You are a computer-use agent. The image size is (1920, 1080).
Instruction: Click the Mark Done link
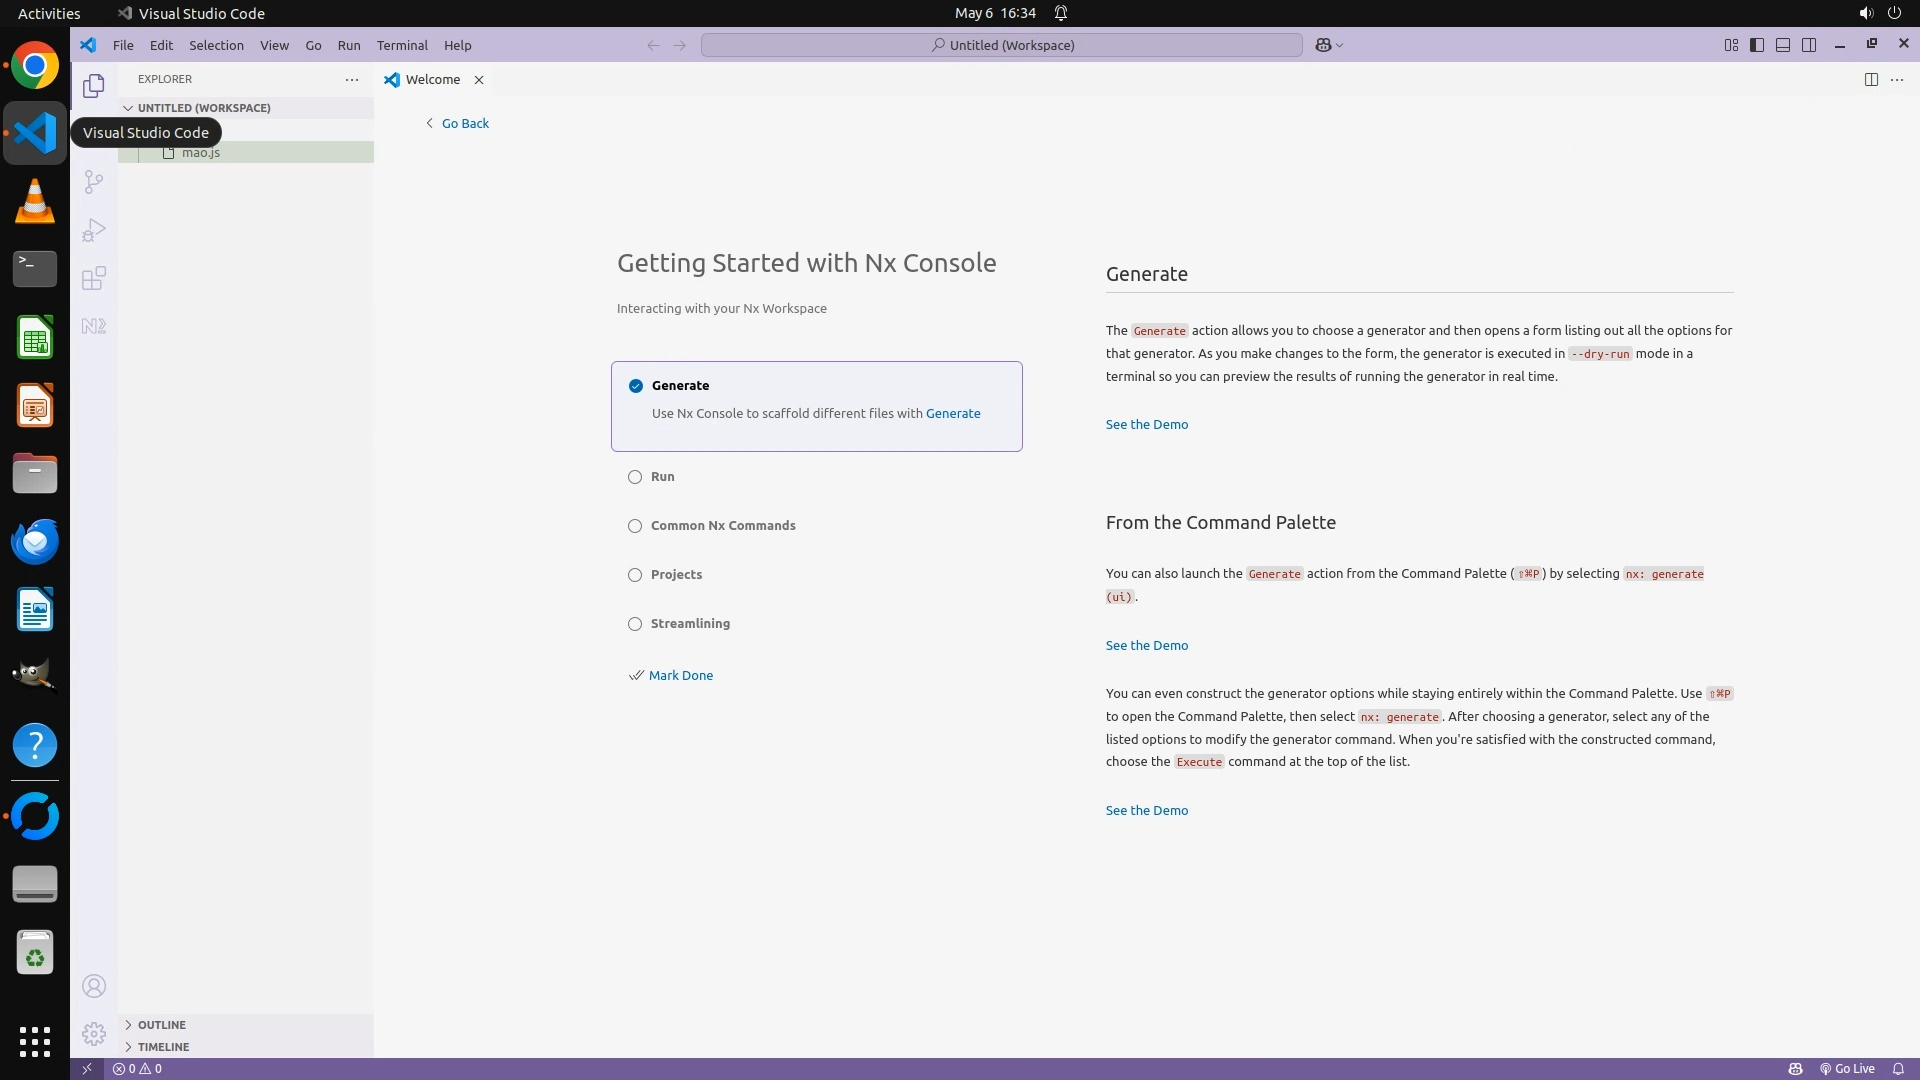(680, 675)
